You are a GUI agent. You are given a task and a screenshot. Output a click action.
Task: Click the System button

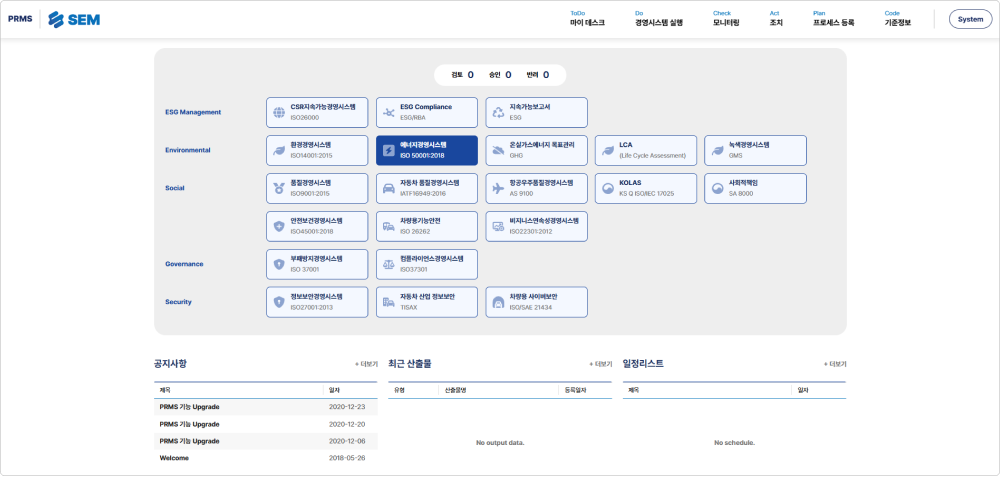(971, 19)
